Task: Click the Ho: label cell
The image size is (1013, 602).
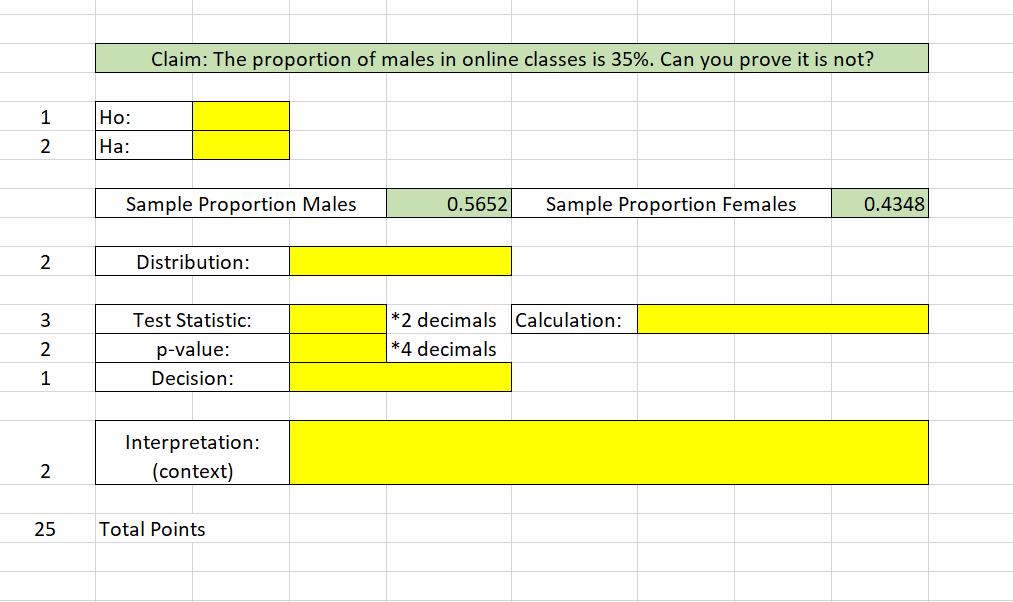Action: click(143, 116)
